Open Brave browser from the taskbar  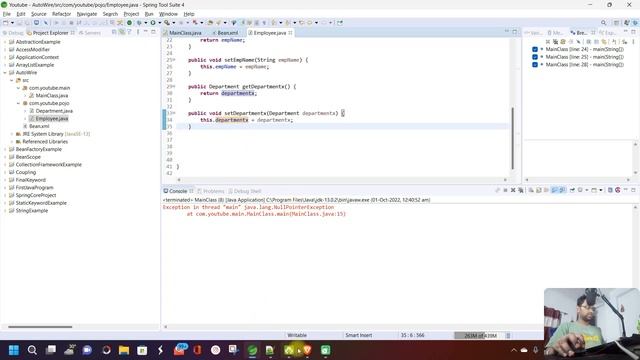[x=307, y=350]
